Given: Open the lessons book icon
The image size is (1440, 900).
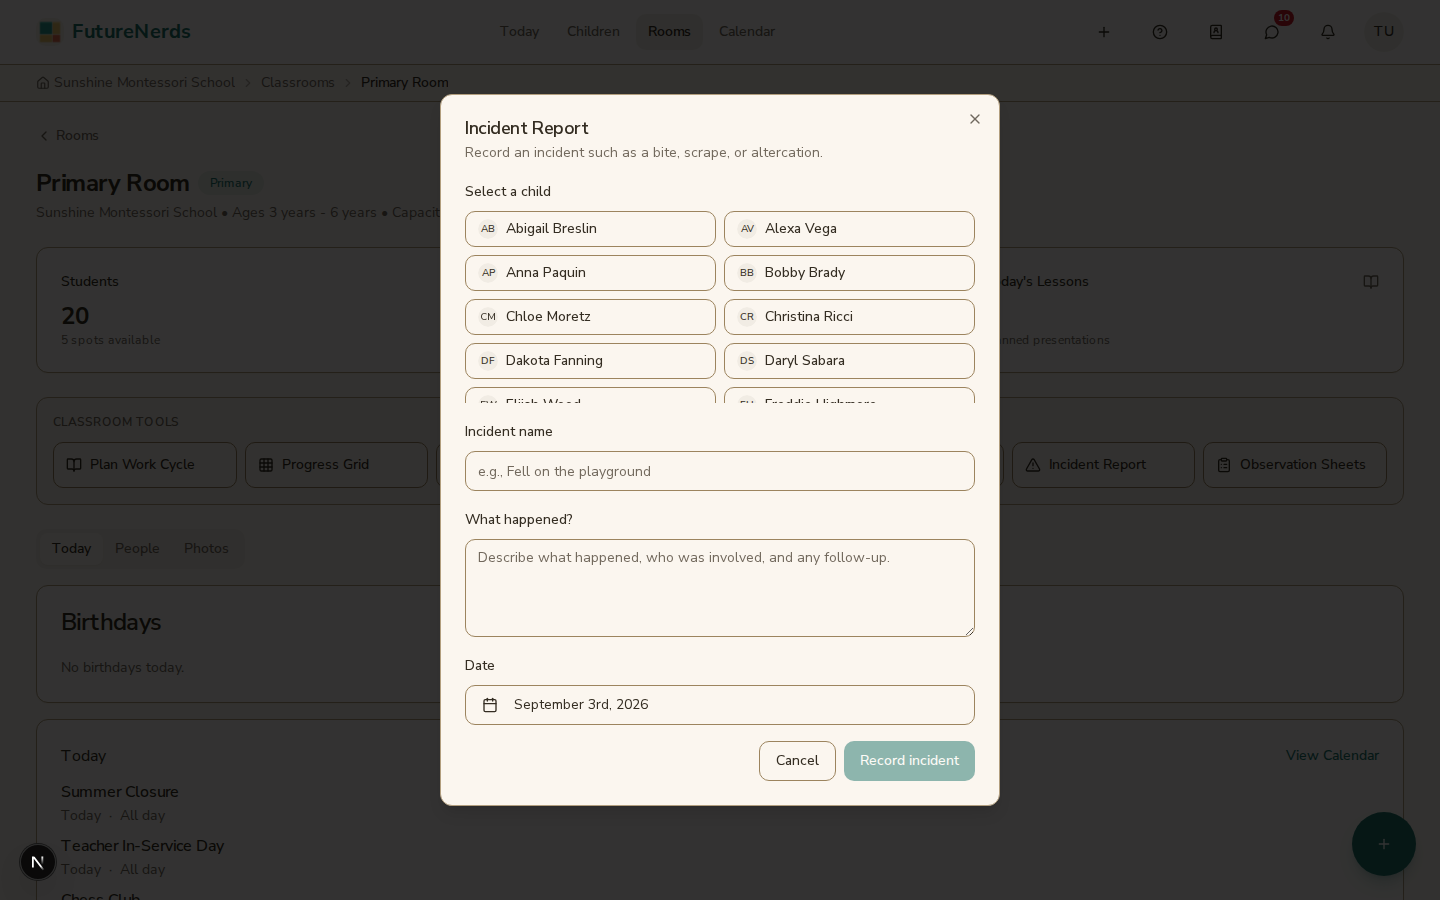Looking at the screenshot, I should [x=1371, y=282].
